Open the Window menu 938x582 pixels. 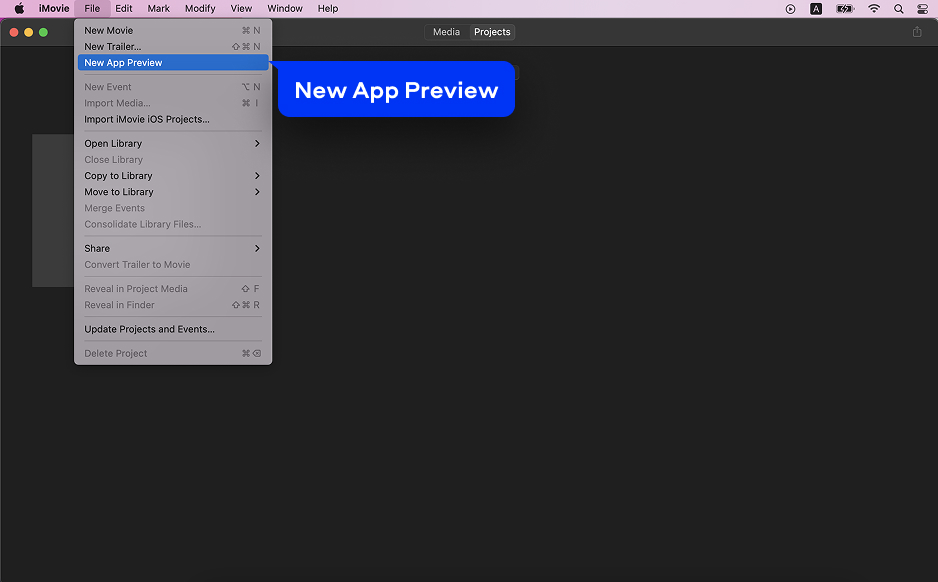tap(285, 8)
